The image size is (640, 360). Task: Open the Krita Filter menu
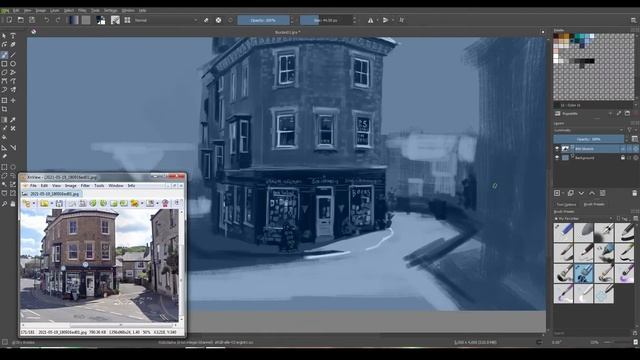coord(82,10)
